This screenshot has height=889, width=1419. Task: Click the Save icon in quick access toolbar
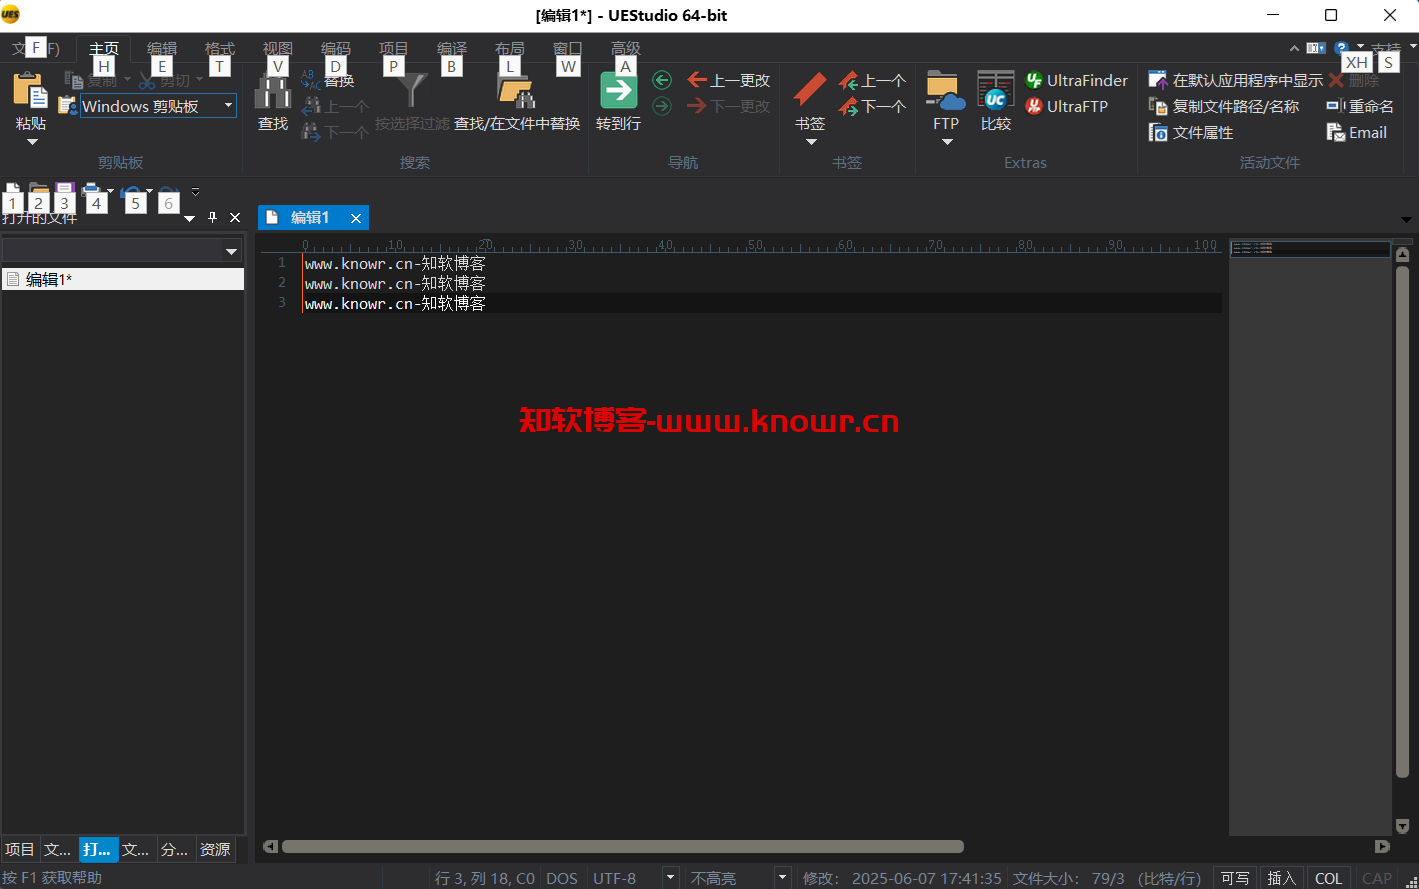click(x=65, y=191)
